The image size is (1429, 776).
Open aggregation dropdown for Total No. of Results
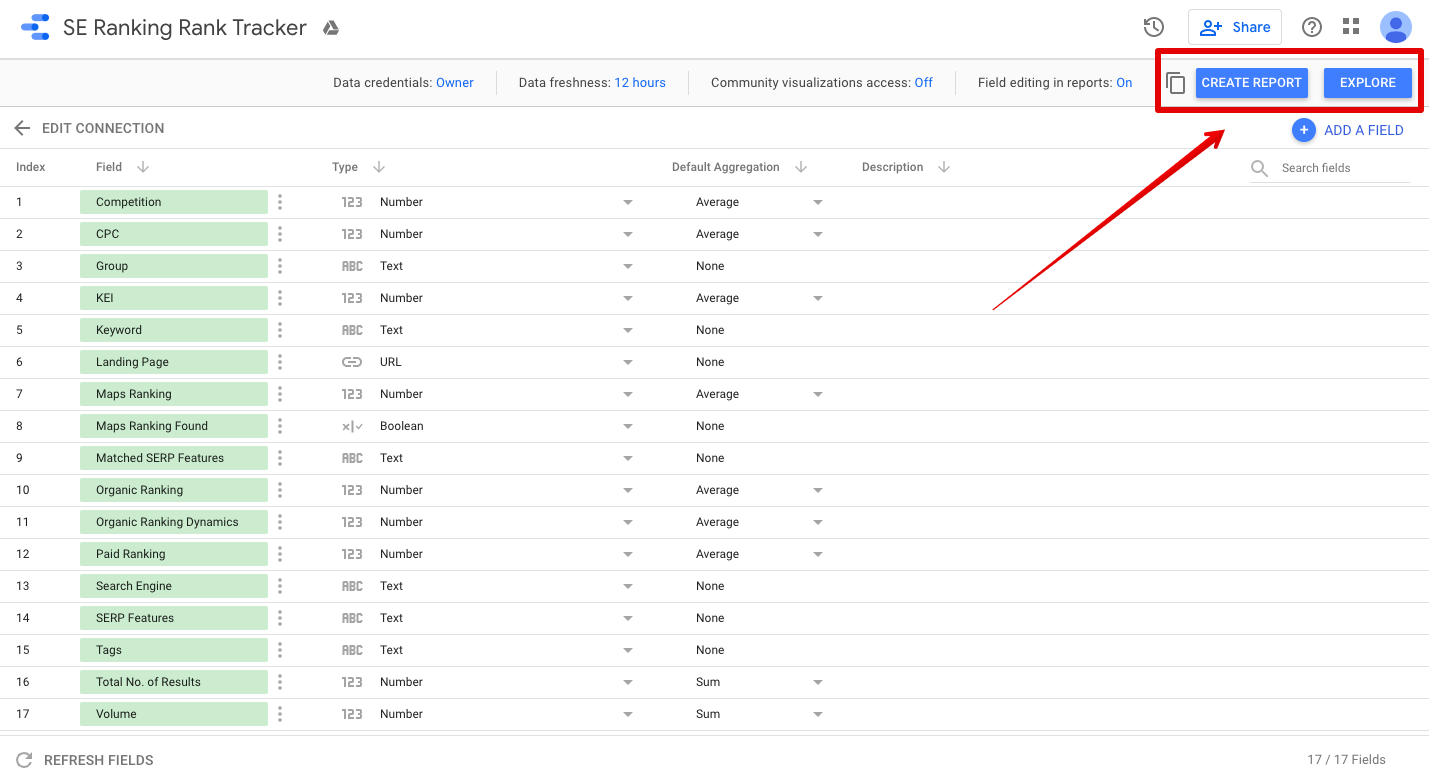pos(818,682)
